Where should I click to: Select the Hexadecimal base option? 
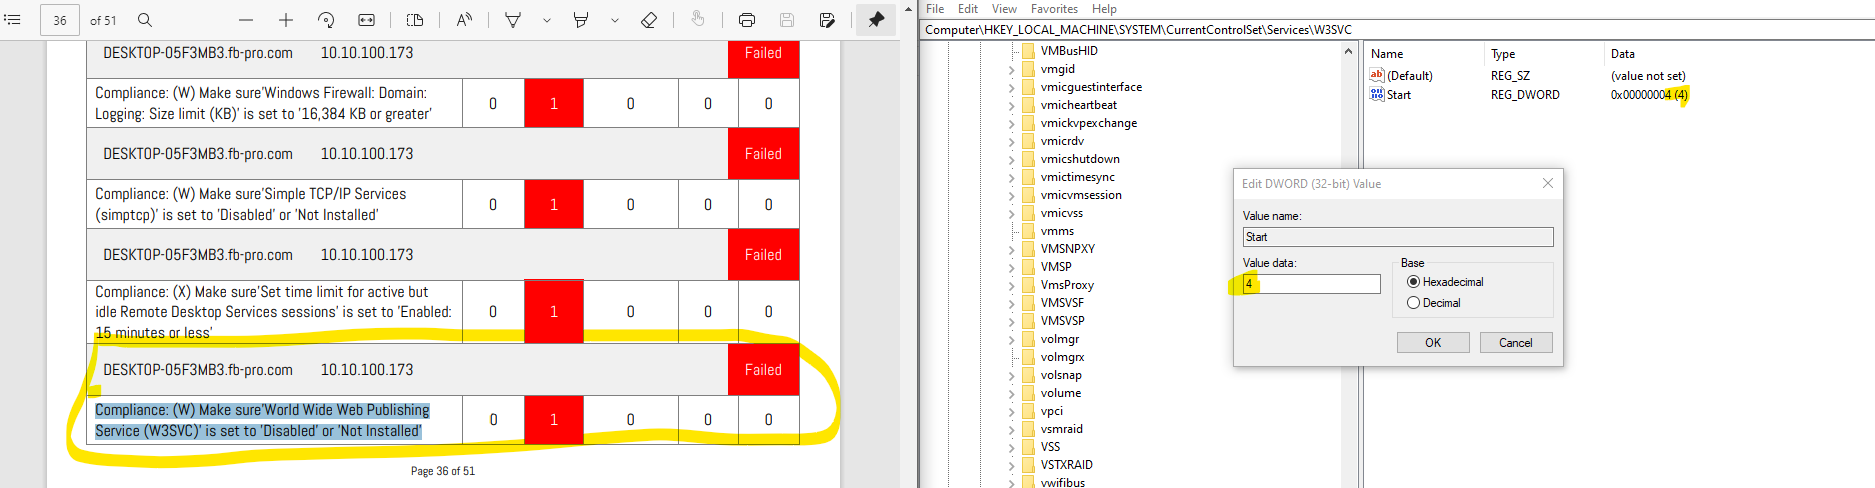tap(1414, 282)
